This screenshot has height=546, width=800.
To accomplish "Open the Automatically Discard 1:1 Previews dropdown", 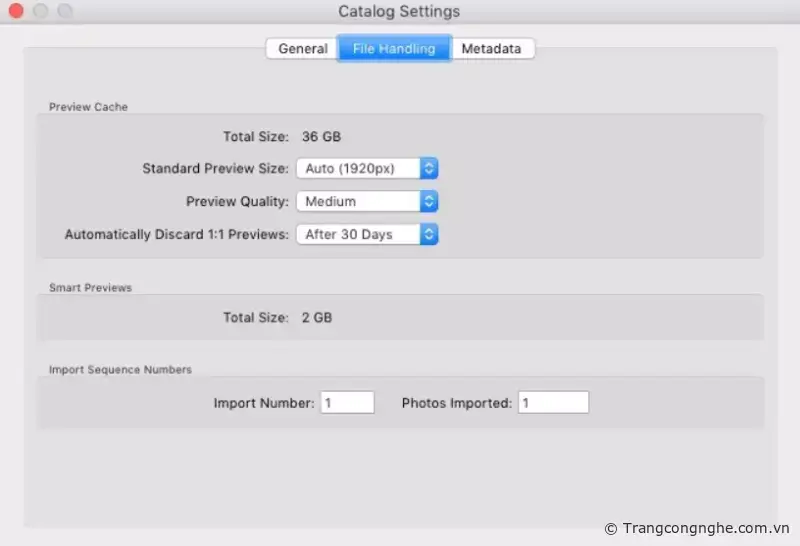I will [367, 234].
